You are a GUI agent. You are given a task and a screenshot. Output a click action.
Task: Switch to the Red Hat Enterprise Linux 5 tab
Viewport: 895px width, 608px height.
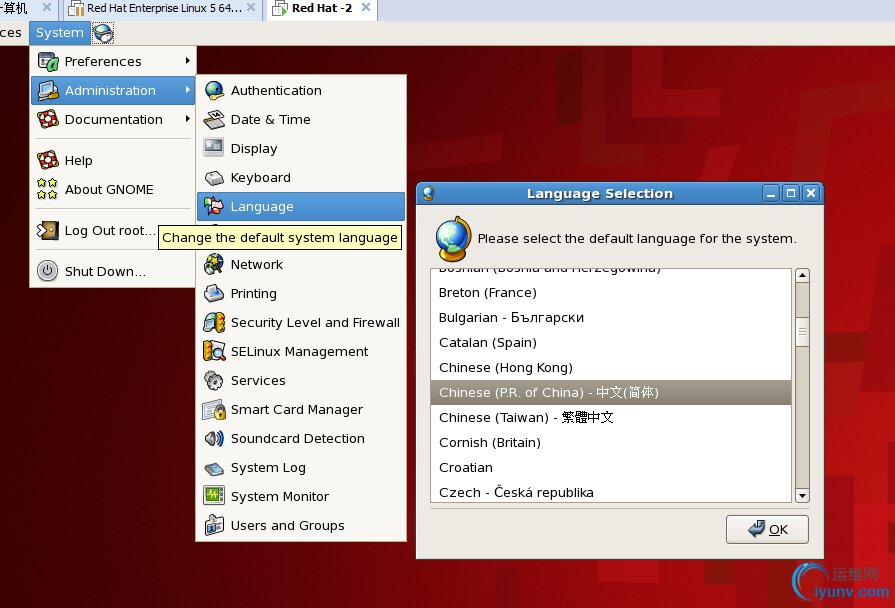158,8
